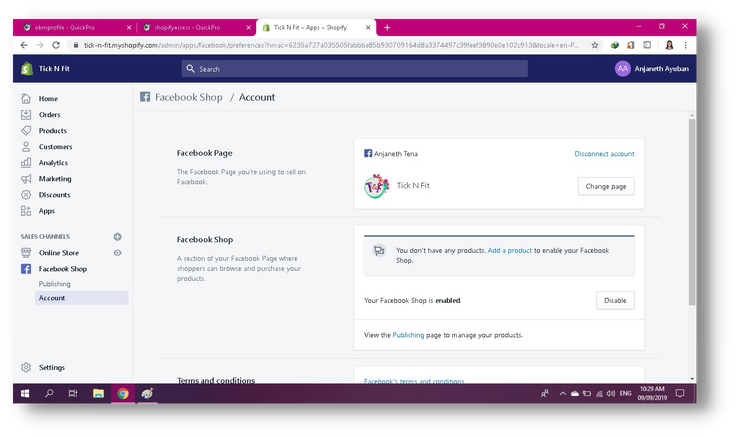
Task: Reload the page in Chrome
Action: (x=56, y=45)
